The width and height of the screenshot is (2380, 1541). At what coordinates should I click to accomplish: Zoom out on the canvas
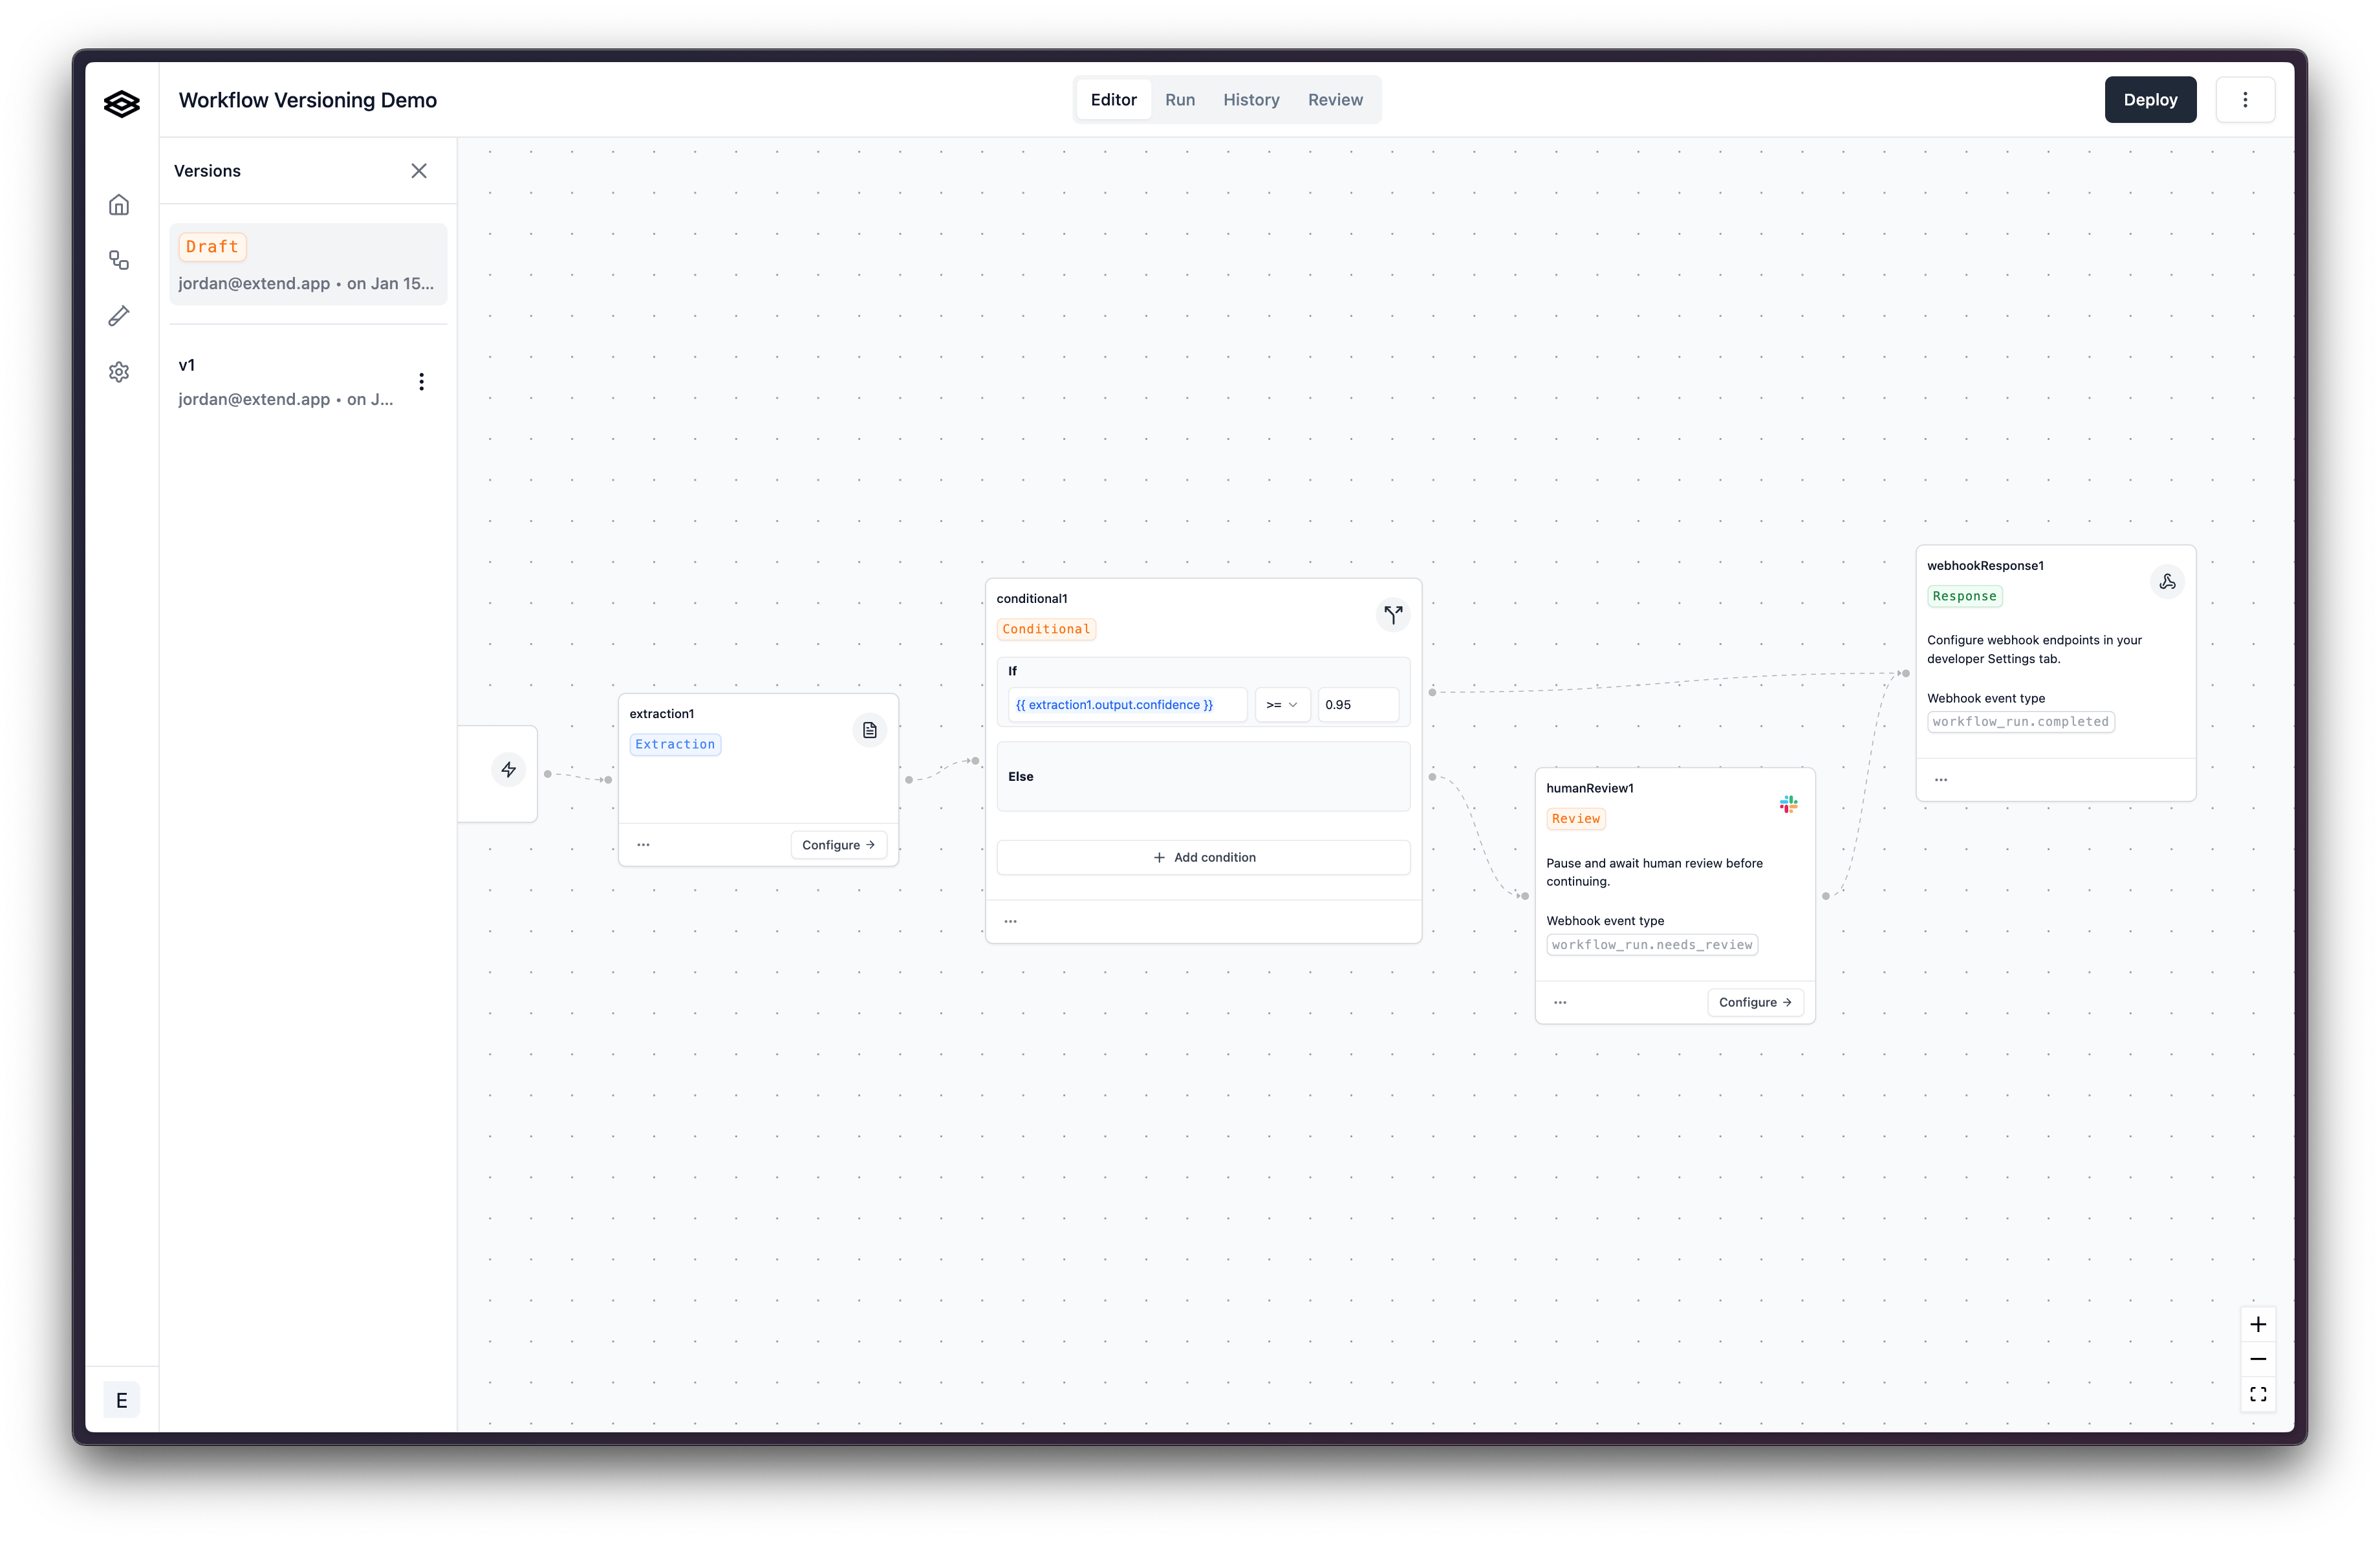2258,1359
